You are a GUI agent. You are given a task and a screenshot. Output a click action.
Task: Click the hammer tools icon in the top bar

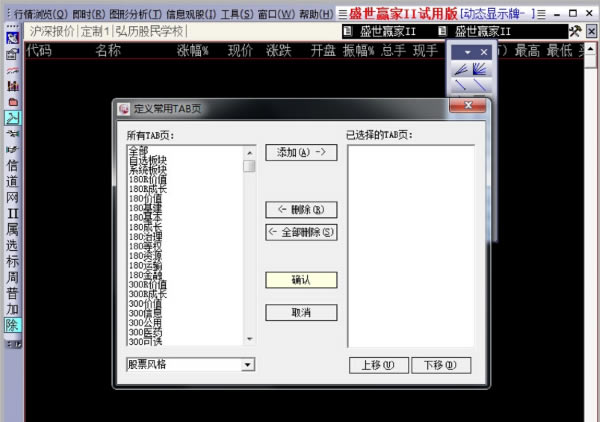point(574,31)
